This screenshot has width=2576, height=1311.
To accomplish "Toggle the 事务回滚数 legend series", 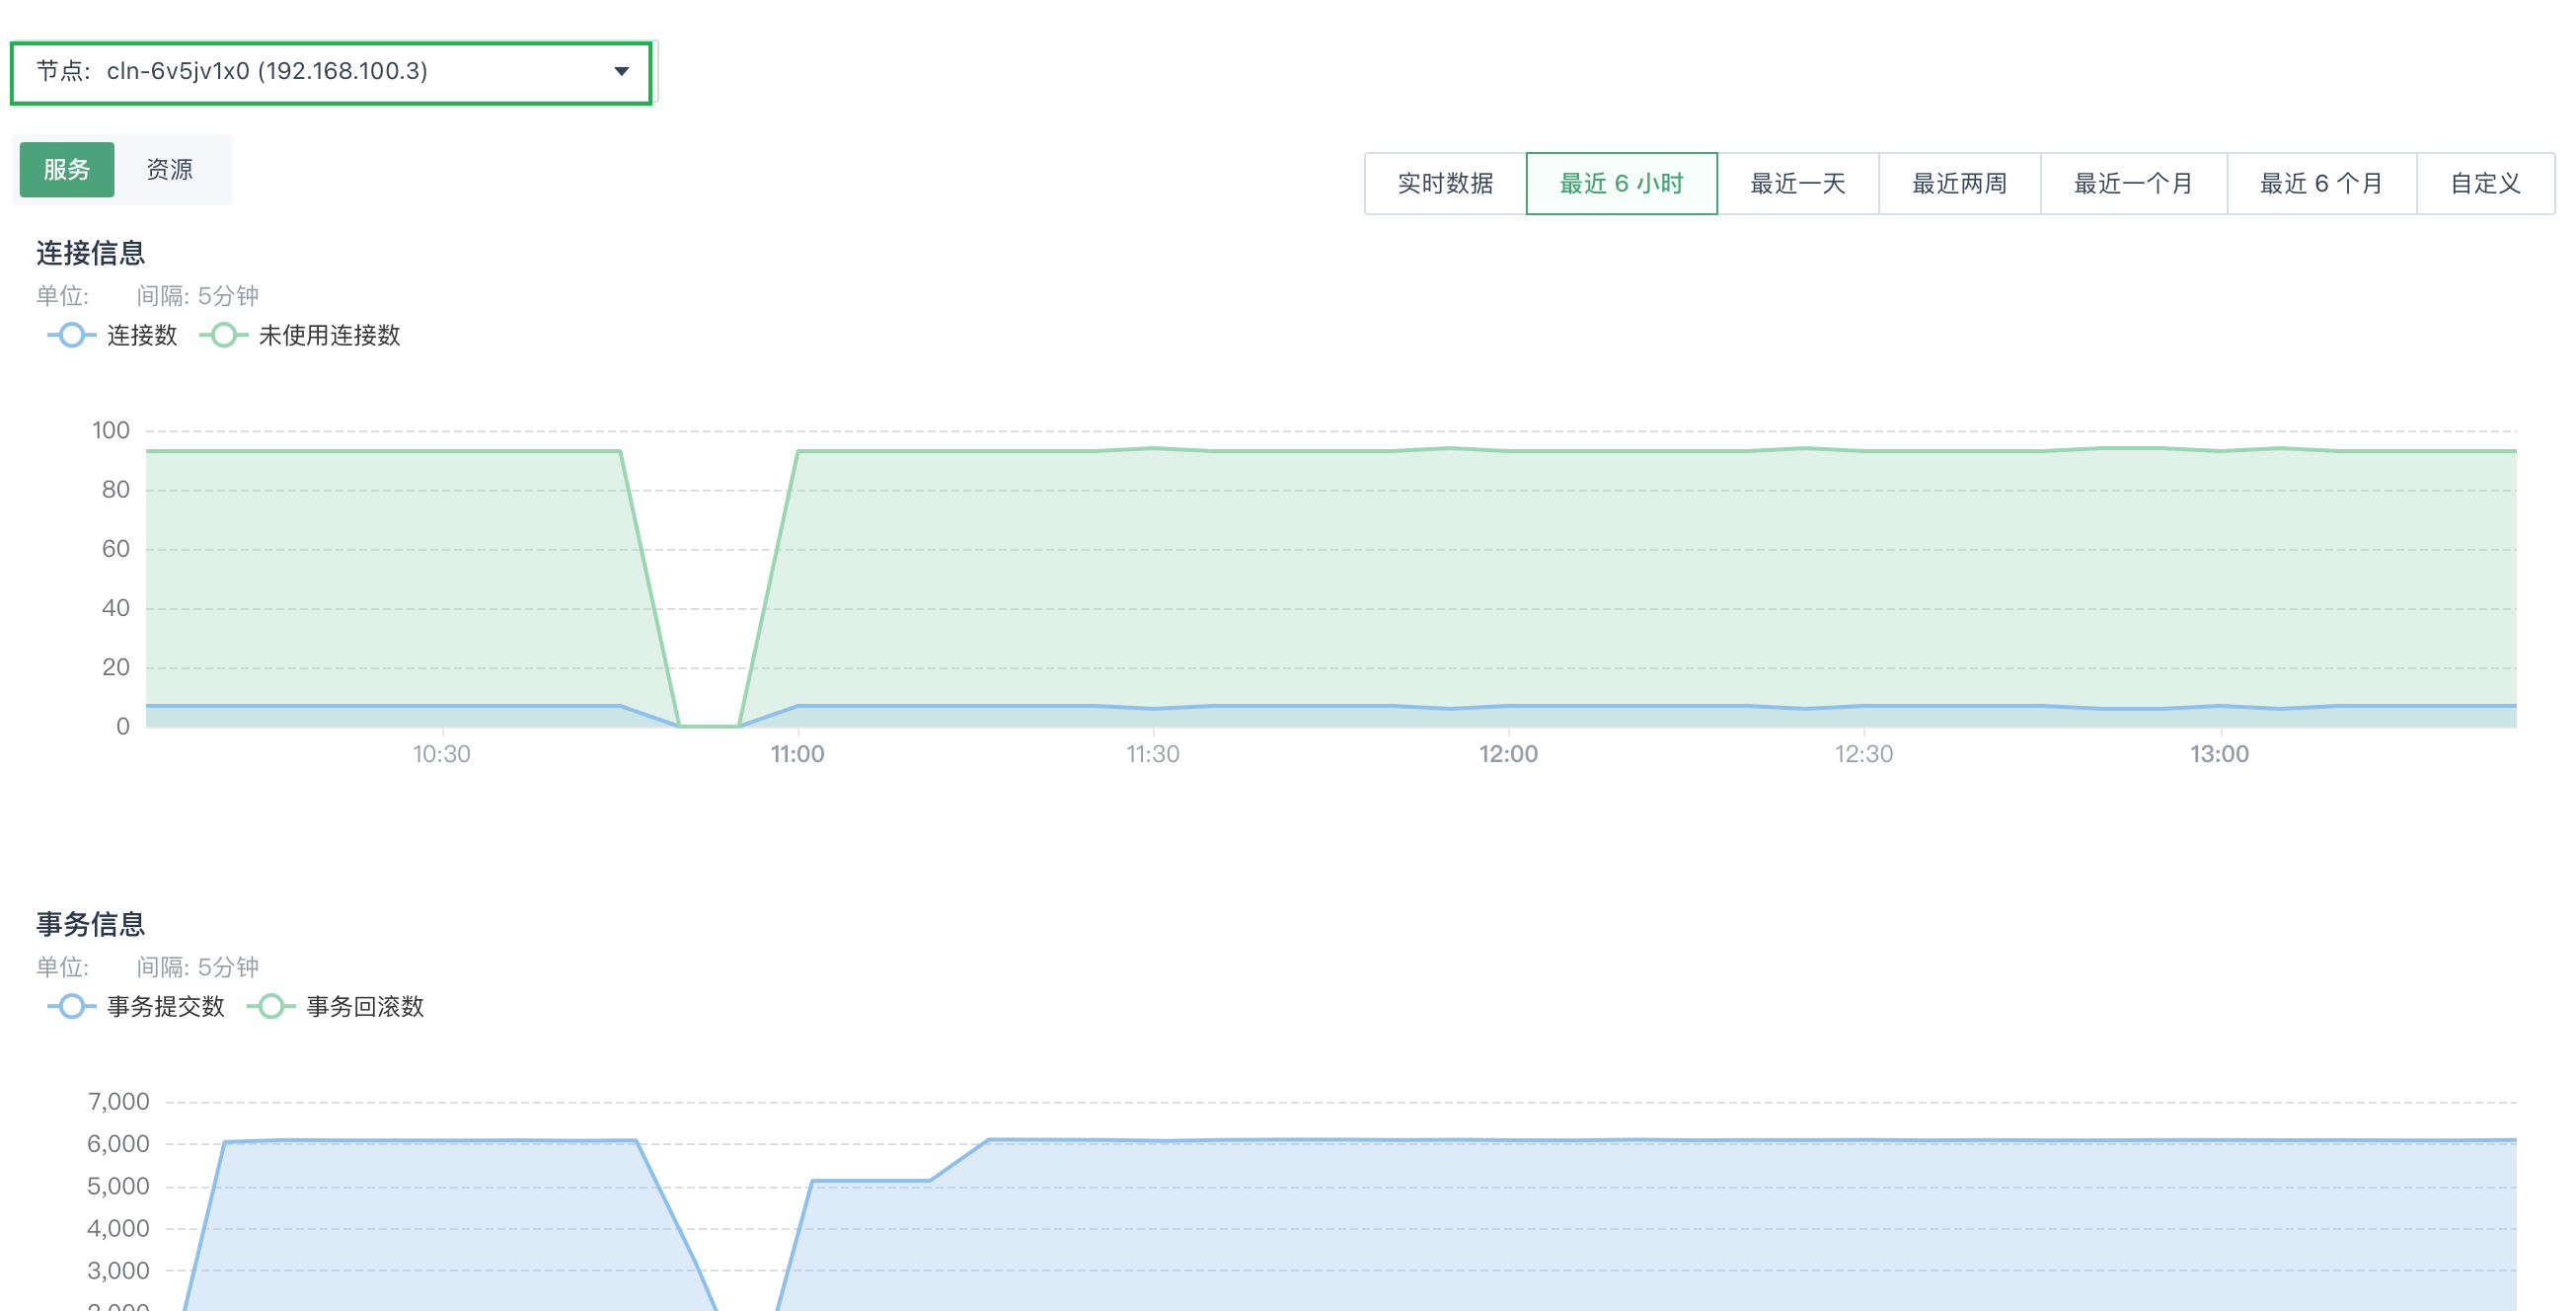I will click(336, 1006).
